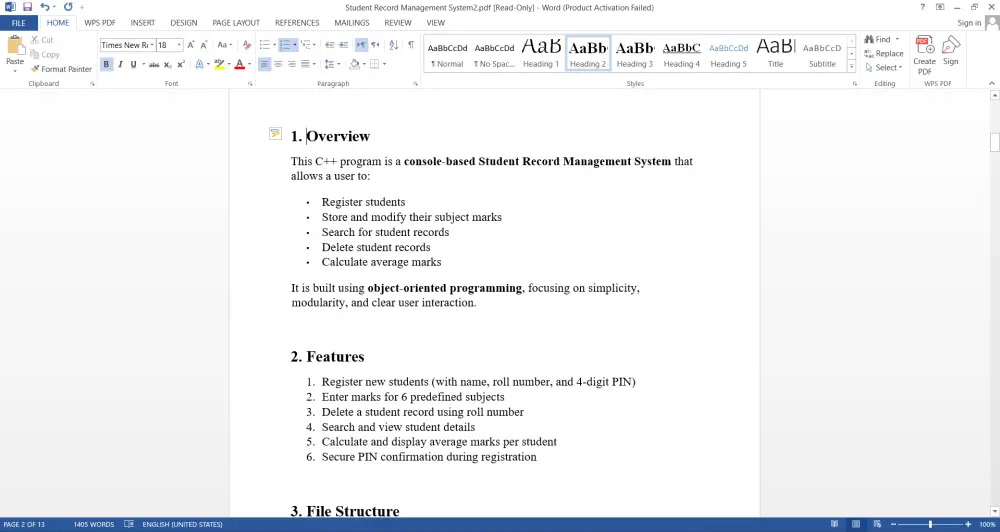Switch to Read Mode view
The height and width of the screenshot is (532, 1000).
tap(834, 524)
